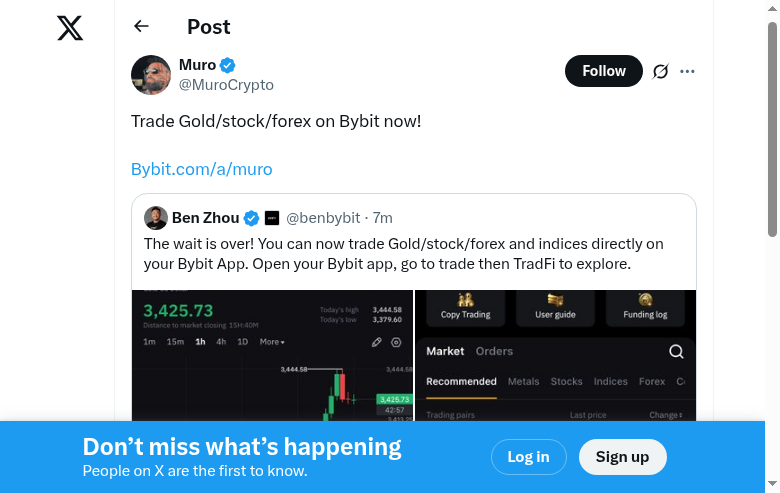
Task: Click the search magnifier icon in the Market panel
Action: [x=676, y=351]
